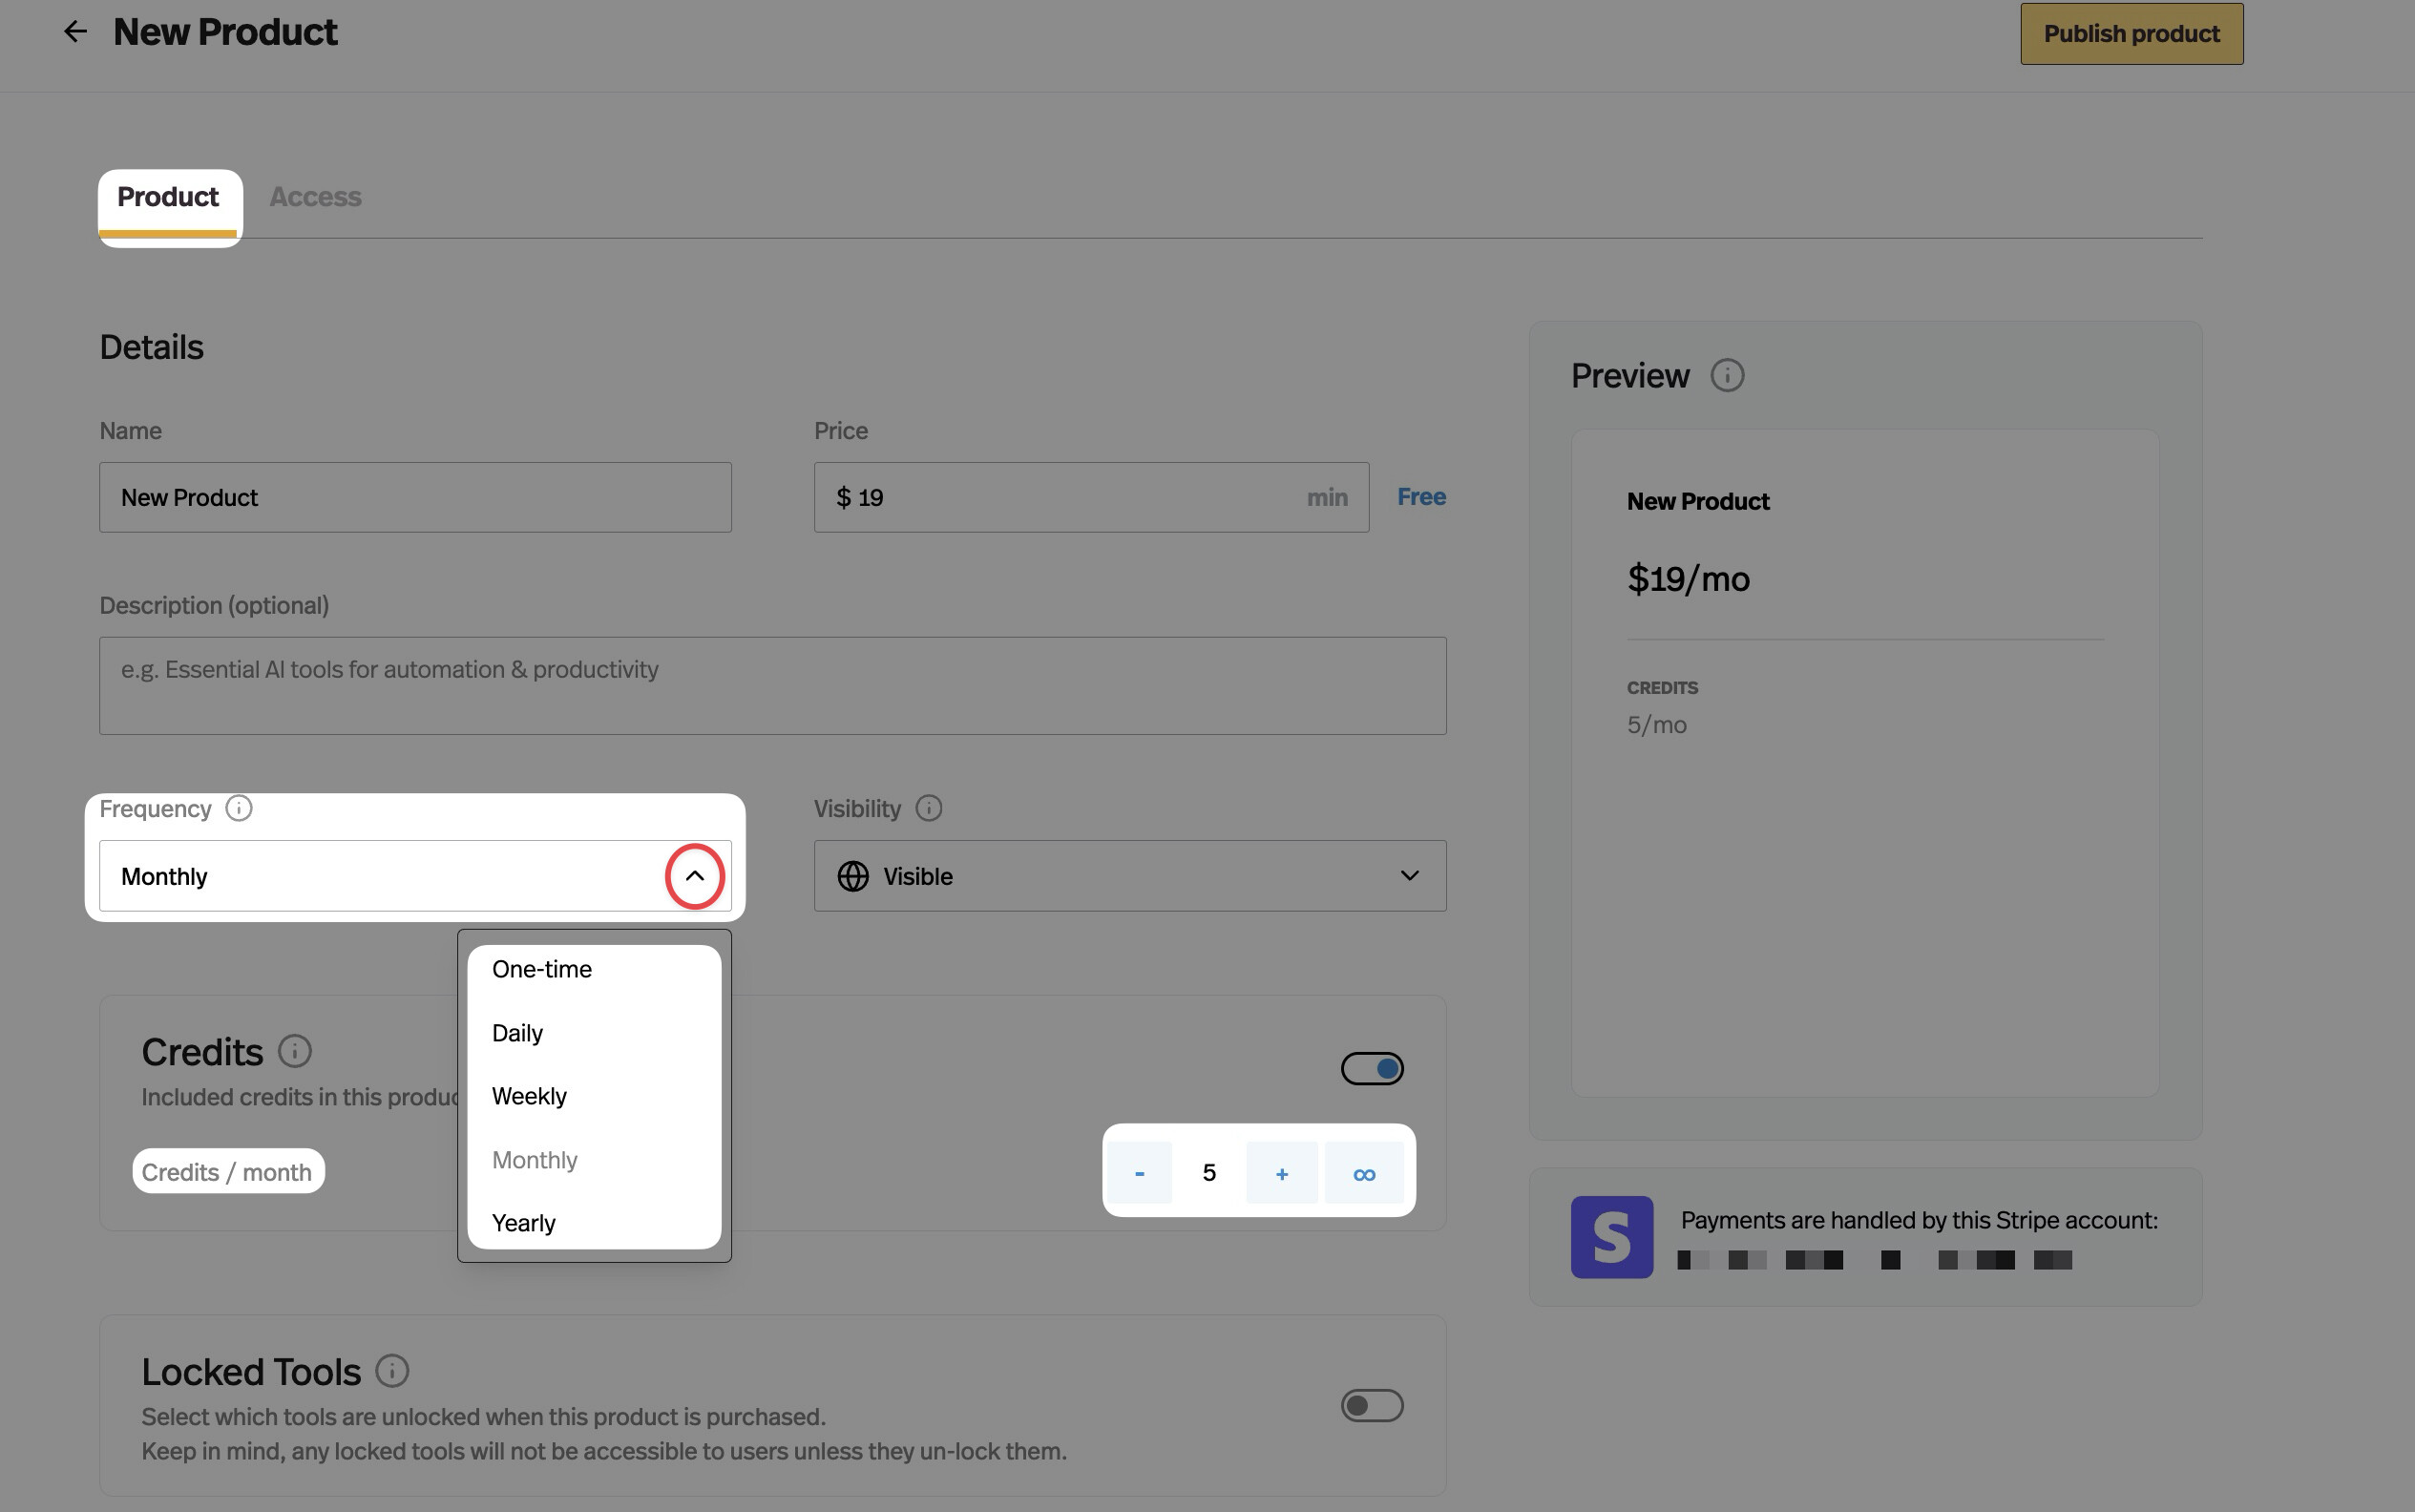Click the Preview info icon

click(1727, 376)
